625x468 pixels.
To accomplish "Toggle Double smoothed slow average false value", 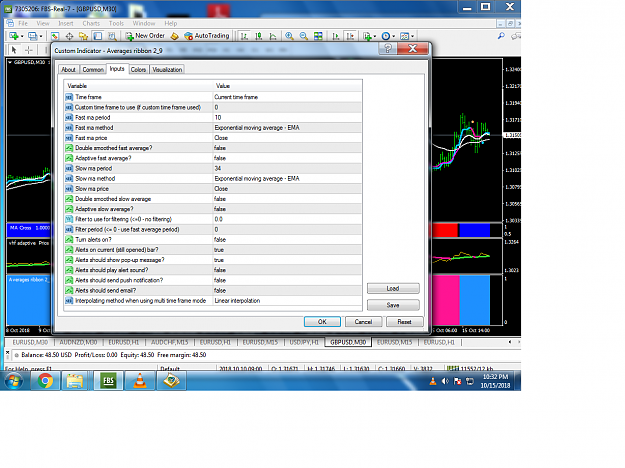I will (x=287, y=199).
